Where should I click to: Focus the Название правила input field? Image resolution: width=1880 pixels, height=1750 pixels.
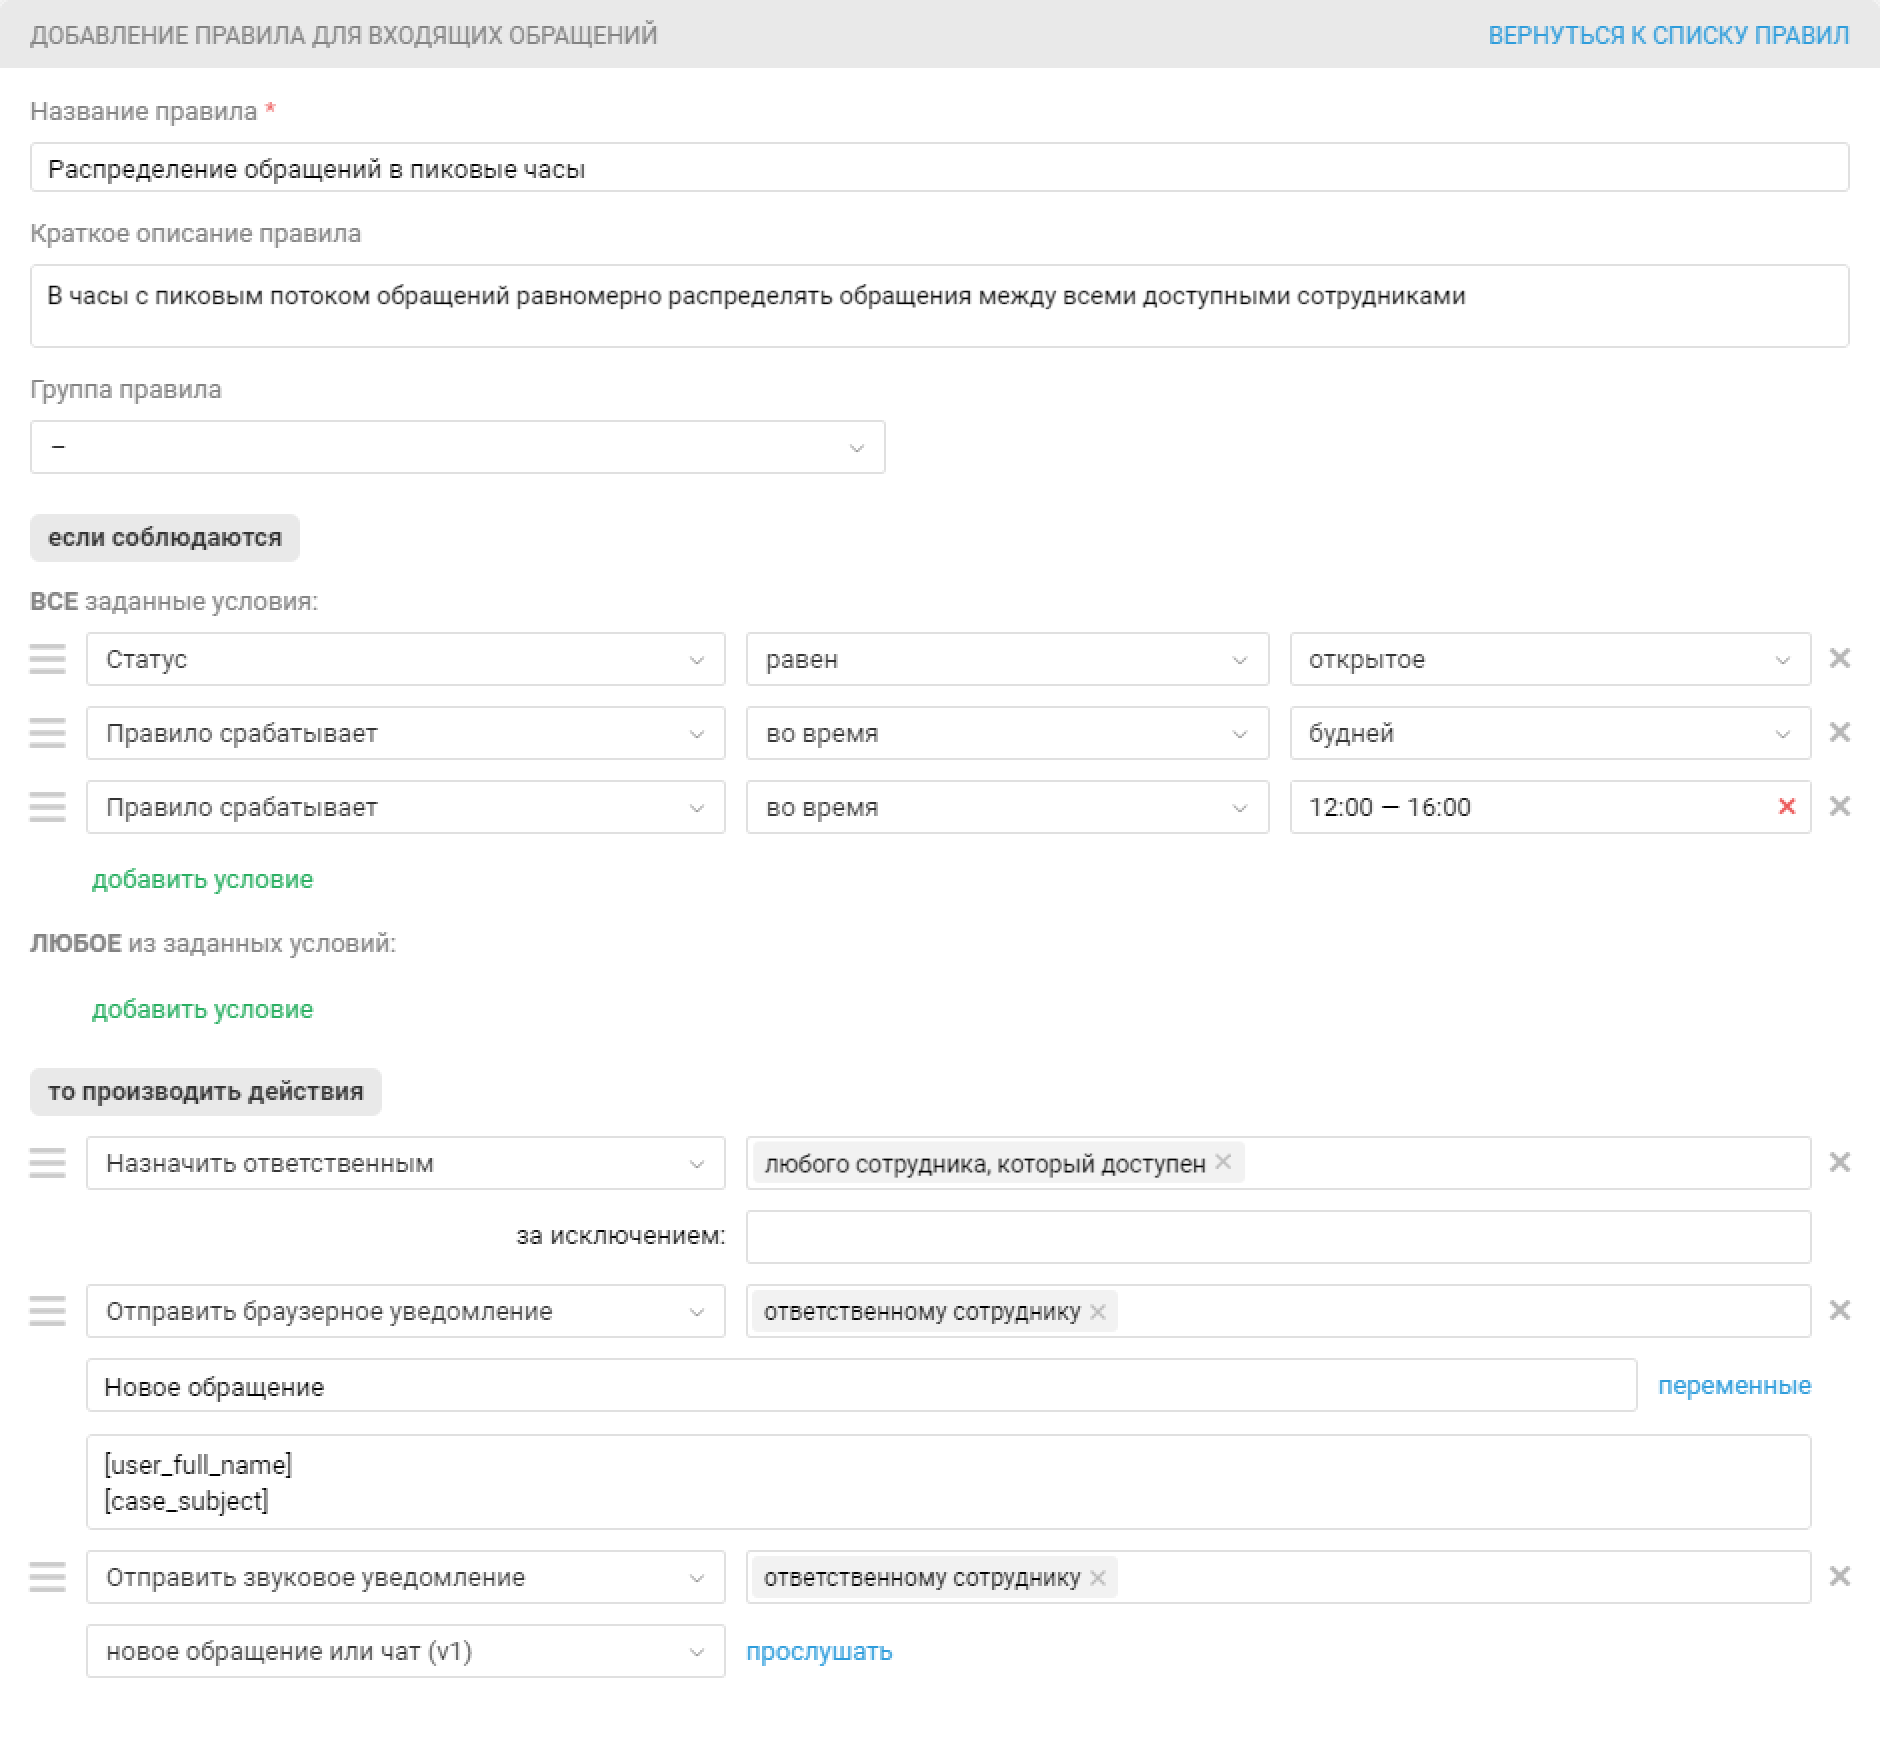(x=939, y=168)
